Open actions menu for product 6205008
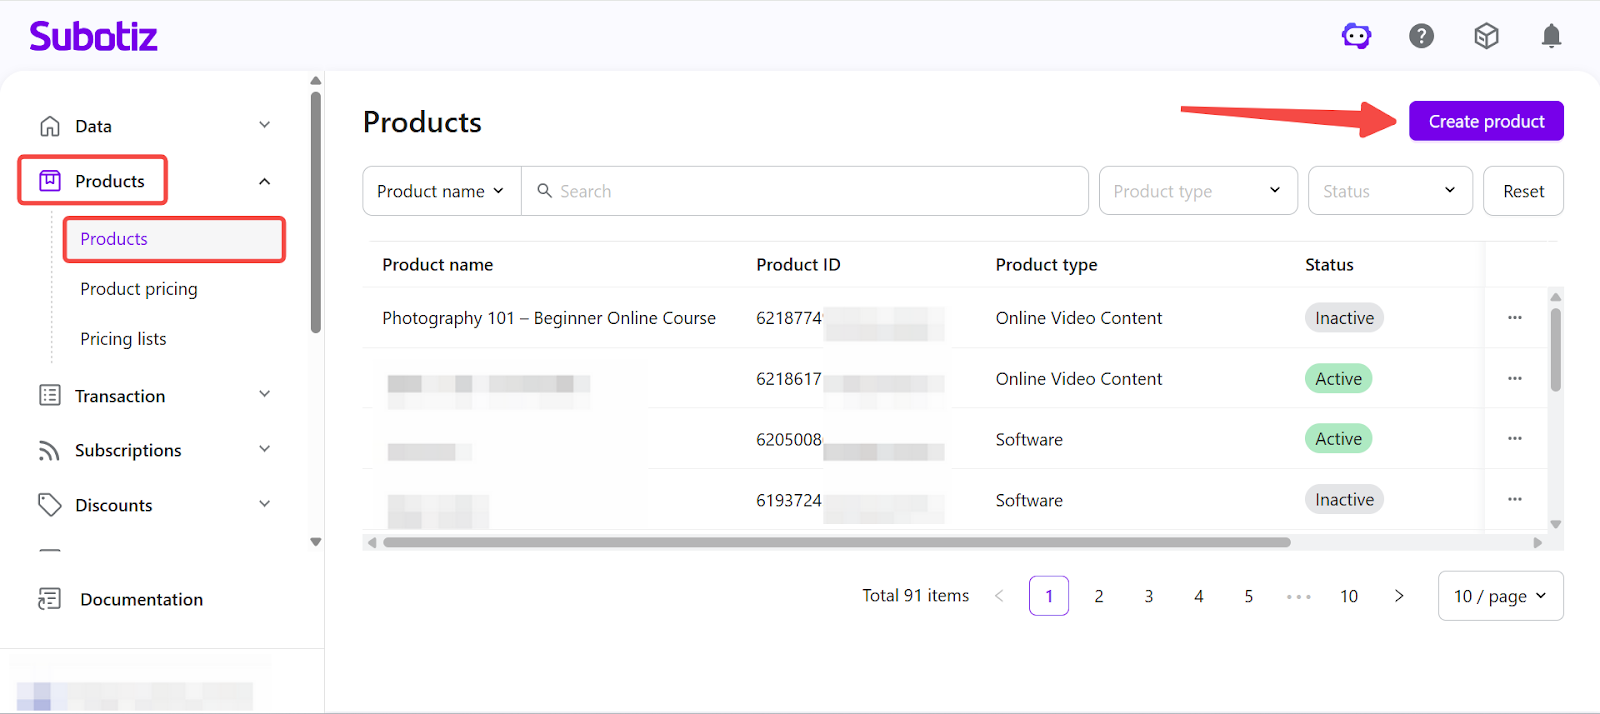Image resolution: width=1600 pixels, height=714 pixels. pos(1514,439)
